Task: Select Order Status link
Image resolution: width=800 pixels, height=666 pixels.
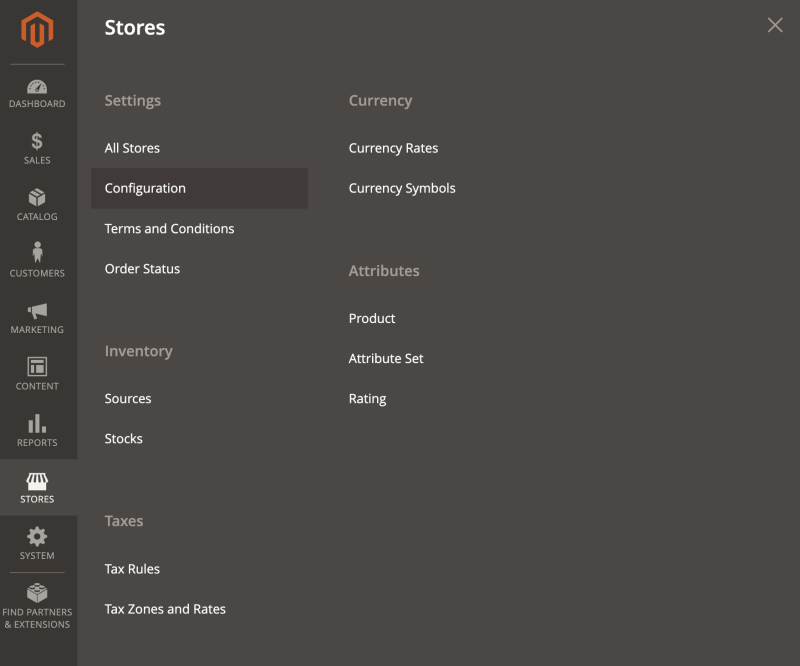Action: point(142,269)
